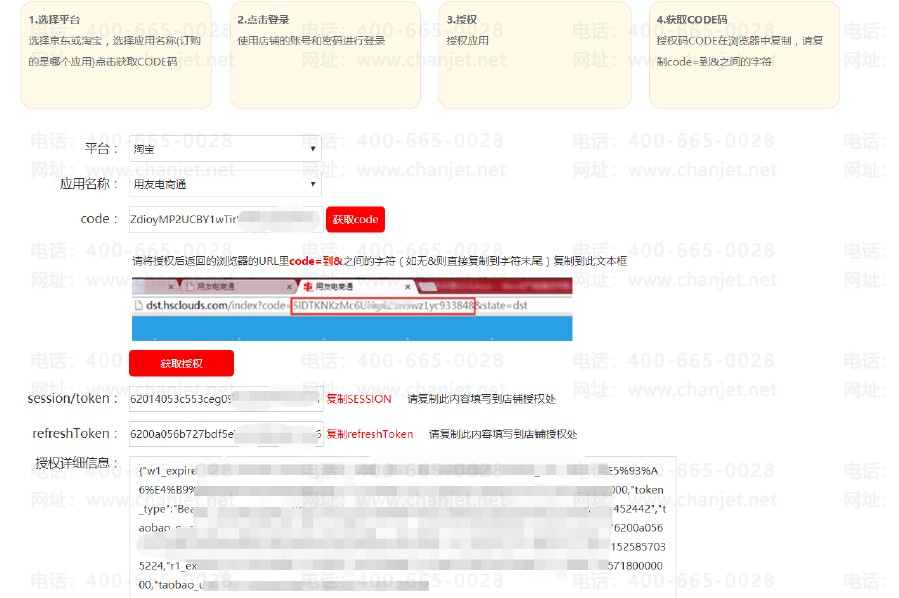Viewport: 899px width, 598px height.
Task: Click the instruction text starting 请将授权后返回的浏览器的URL里
Action: (x=379, y=261)
